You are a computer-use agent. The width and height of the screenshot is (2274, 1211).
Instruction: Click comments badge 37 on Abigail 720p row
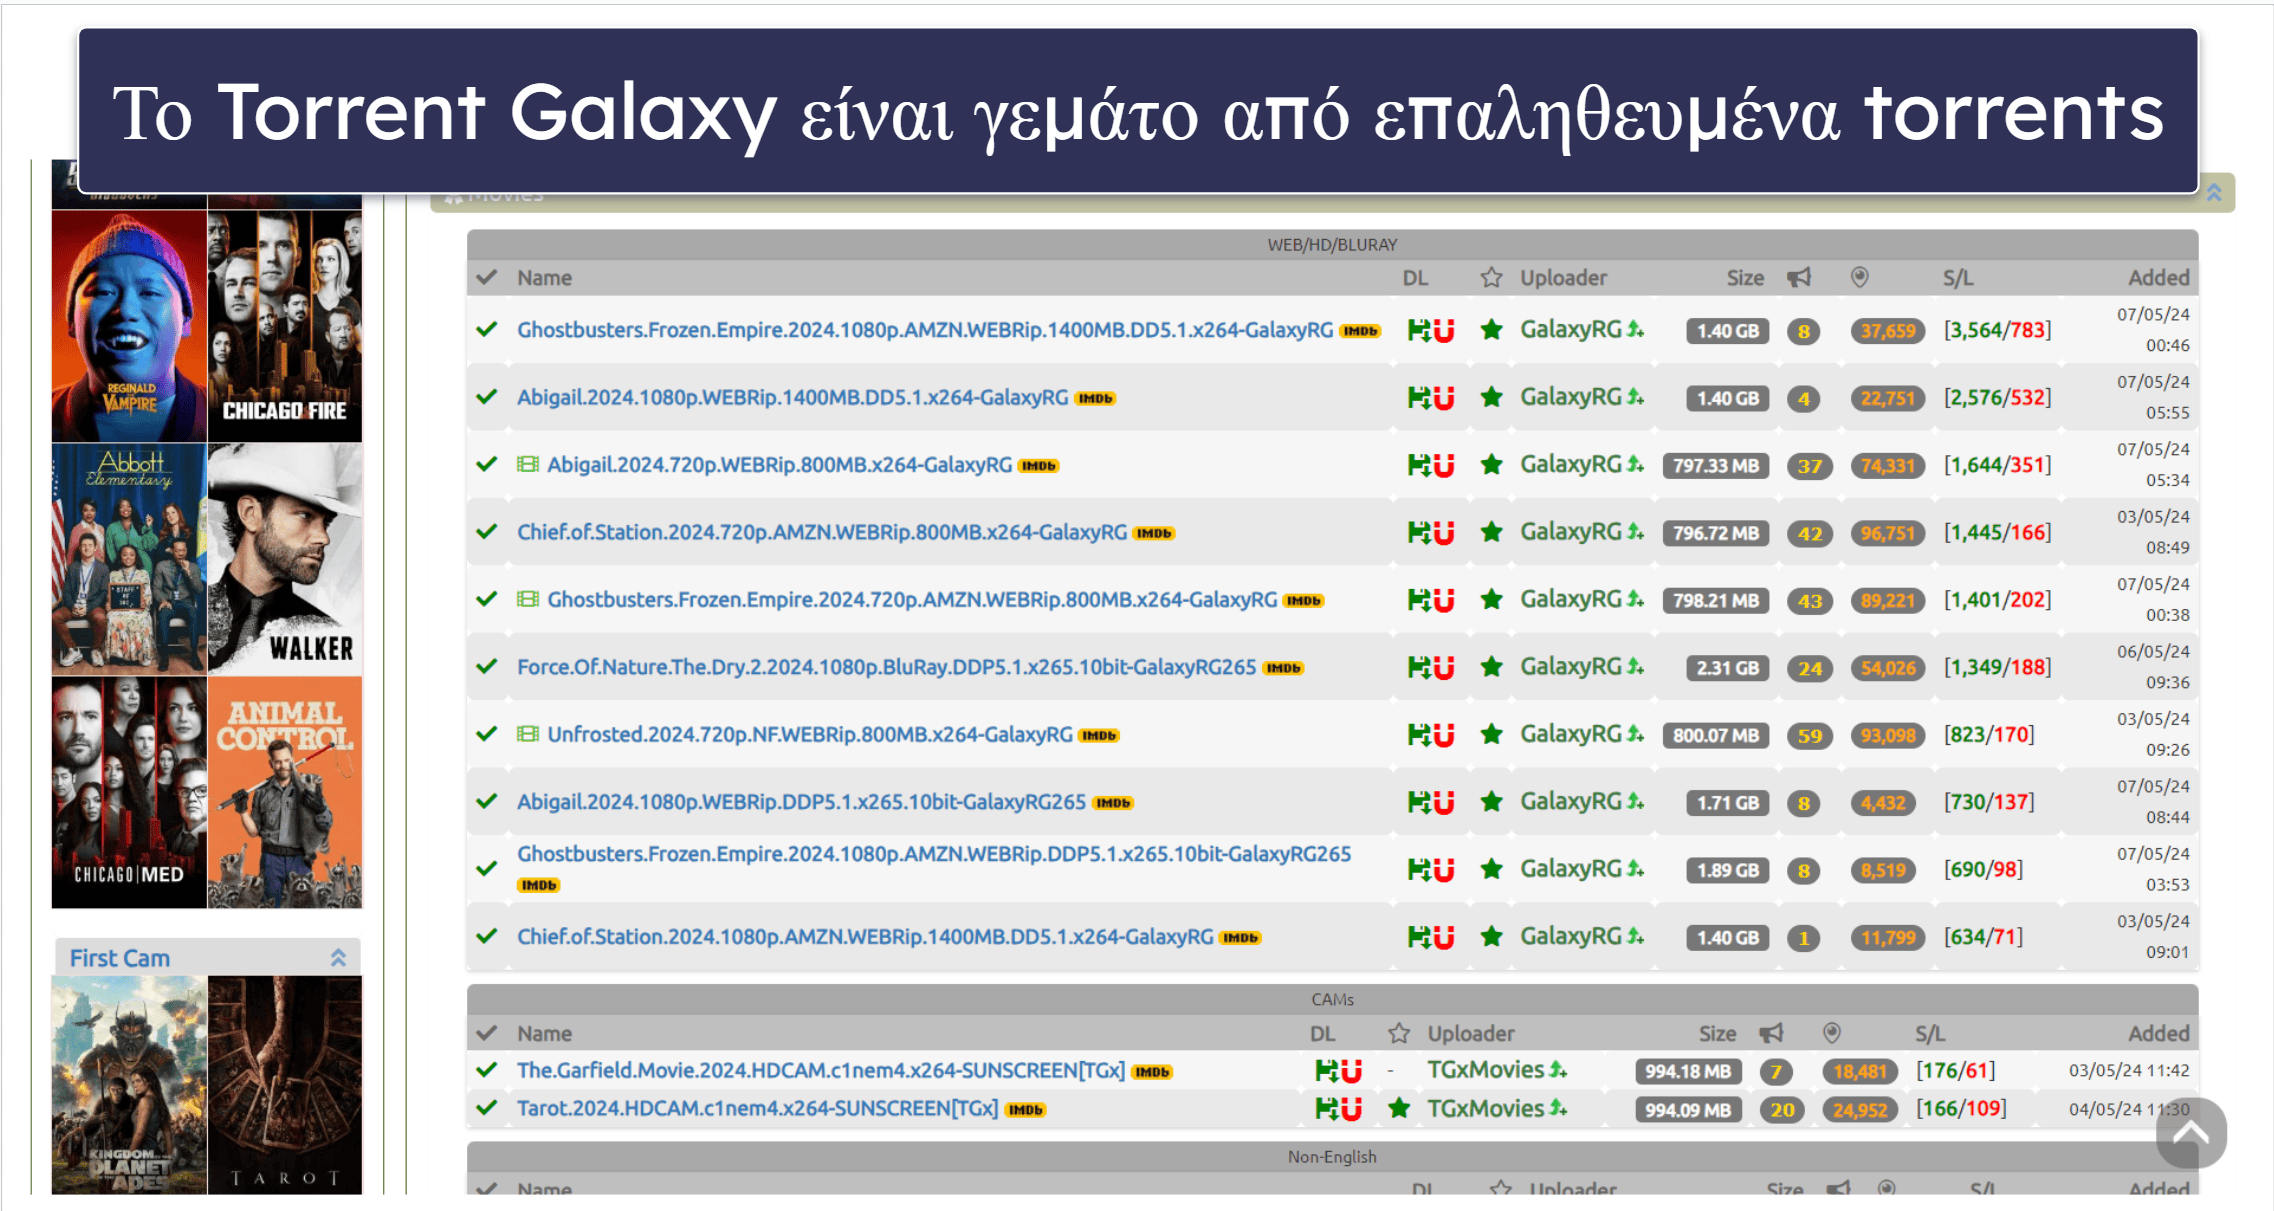[1809, 466]
